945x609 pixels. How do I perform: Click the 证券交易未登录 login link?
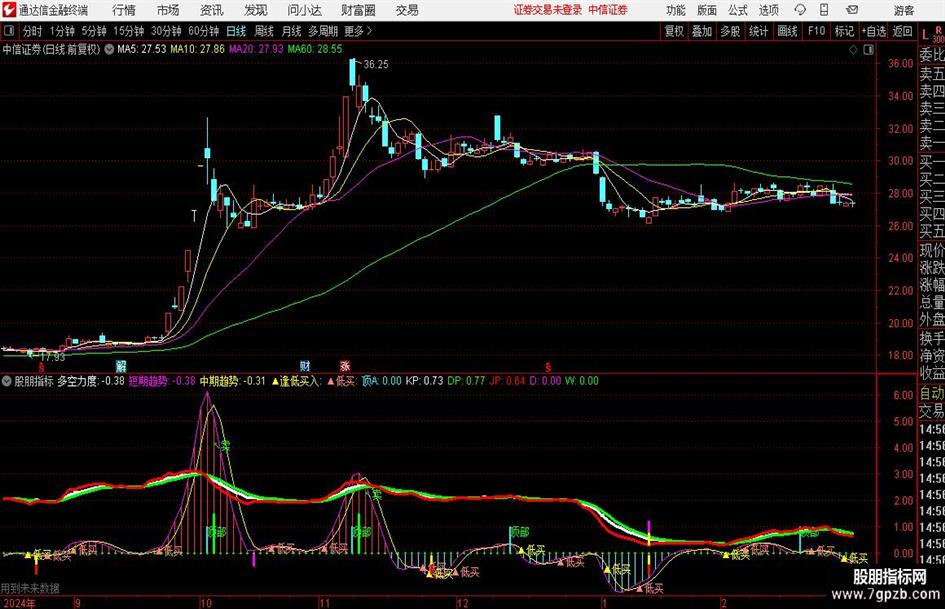pos(548,10)
